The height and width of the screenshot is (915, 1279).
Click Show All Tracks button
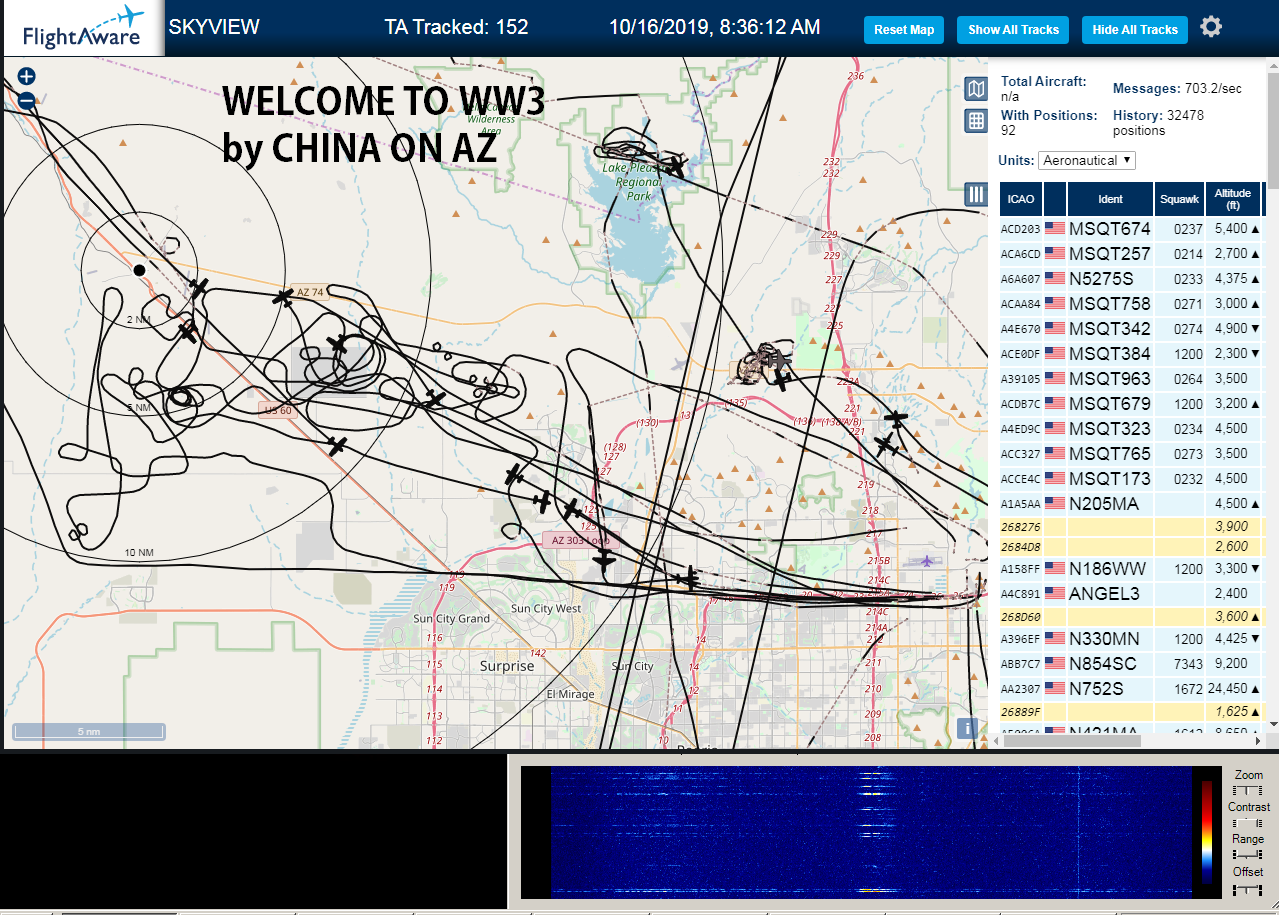(x=1013, y=30)
